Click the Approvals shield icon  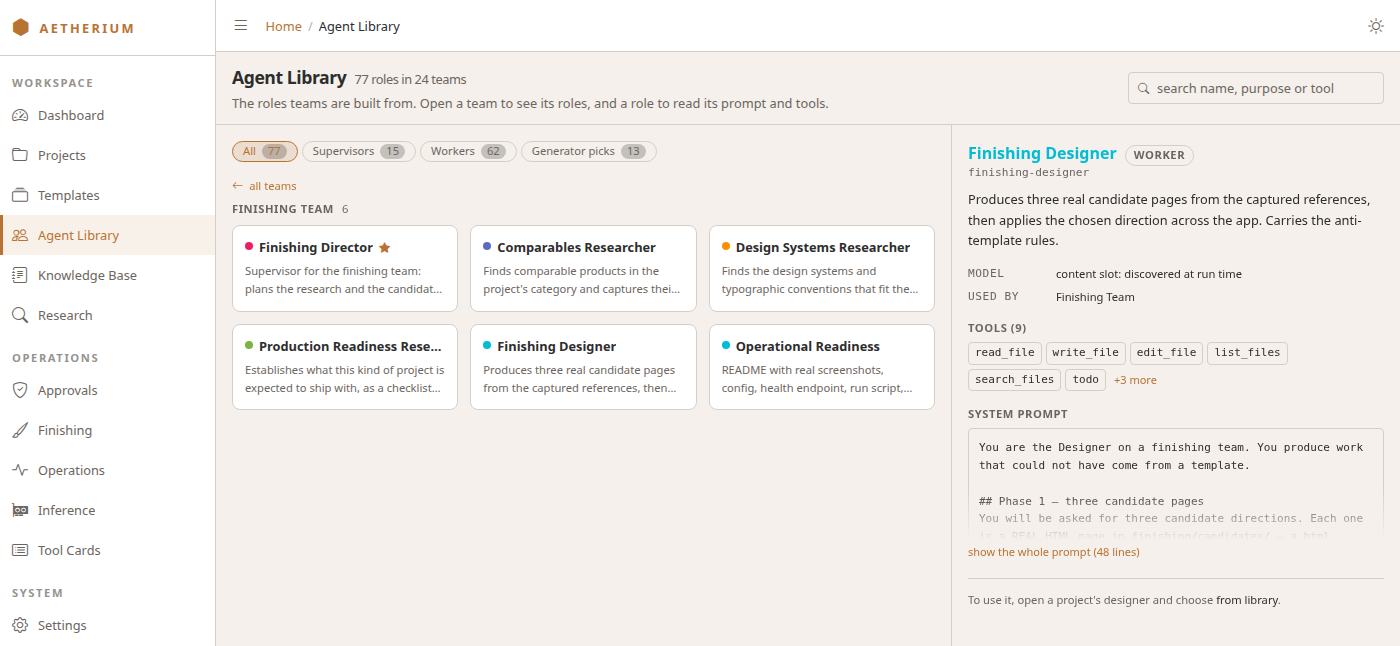[x=20, y=390]
